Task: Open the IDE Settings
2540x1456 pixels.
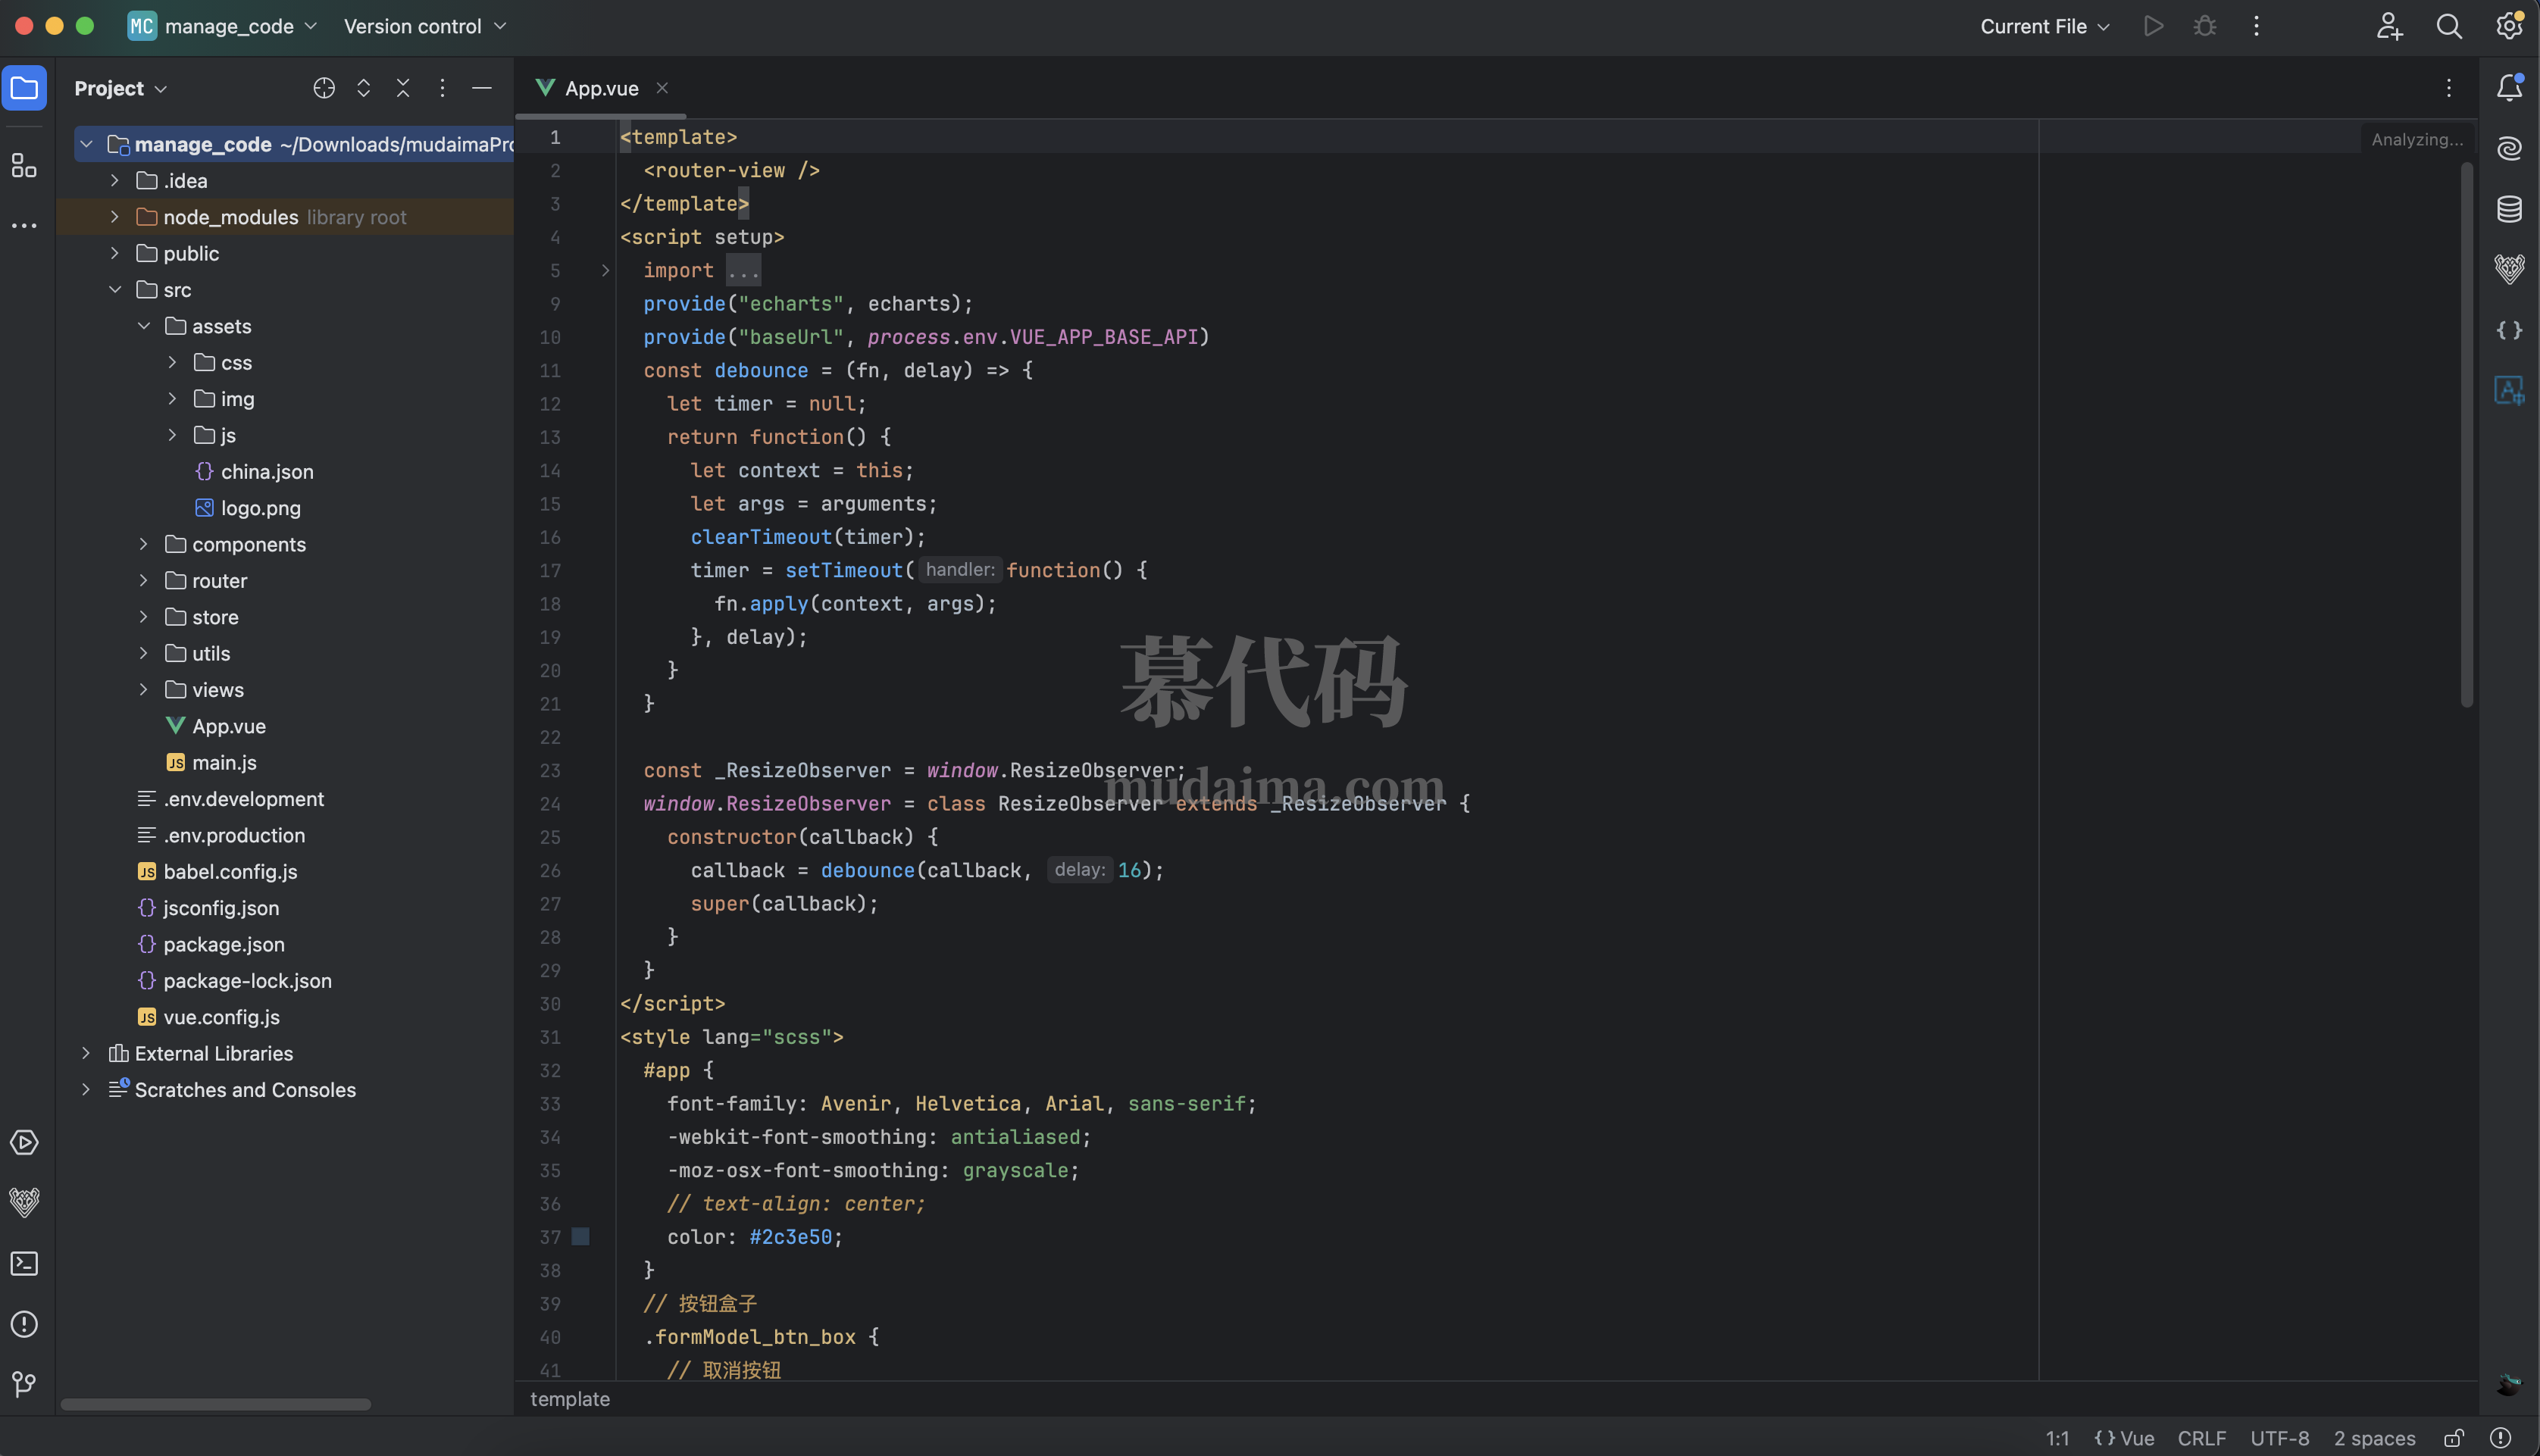Action: [2509, 26]
